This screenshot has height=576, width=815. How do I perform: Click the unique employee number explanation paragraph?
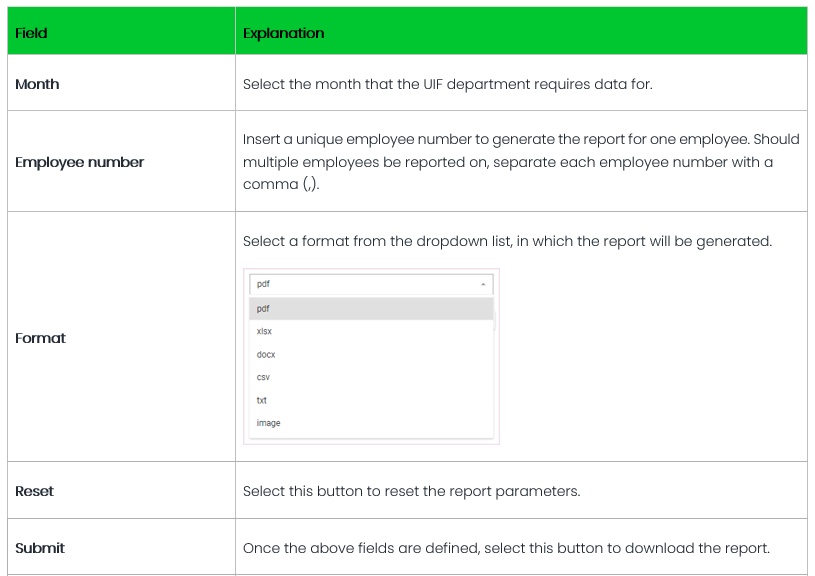[509, 162]
